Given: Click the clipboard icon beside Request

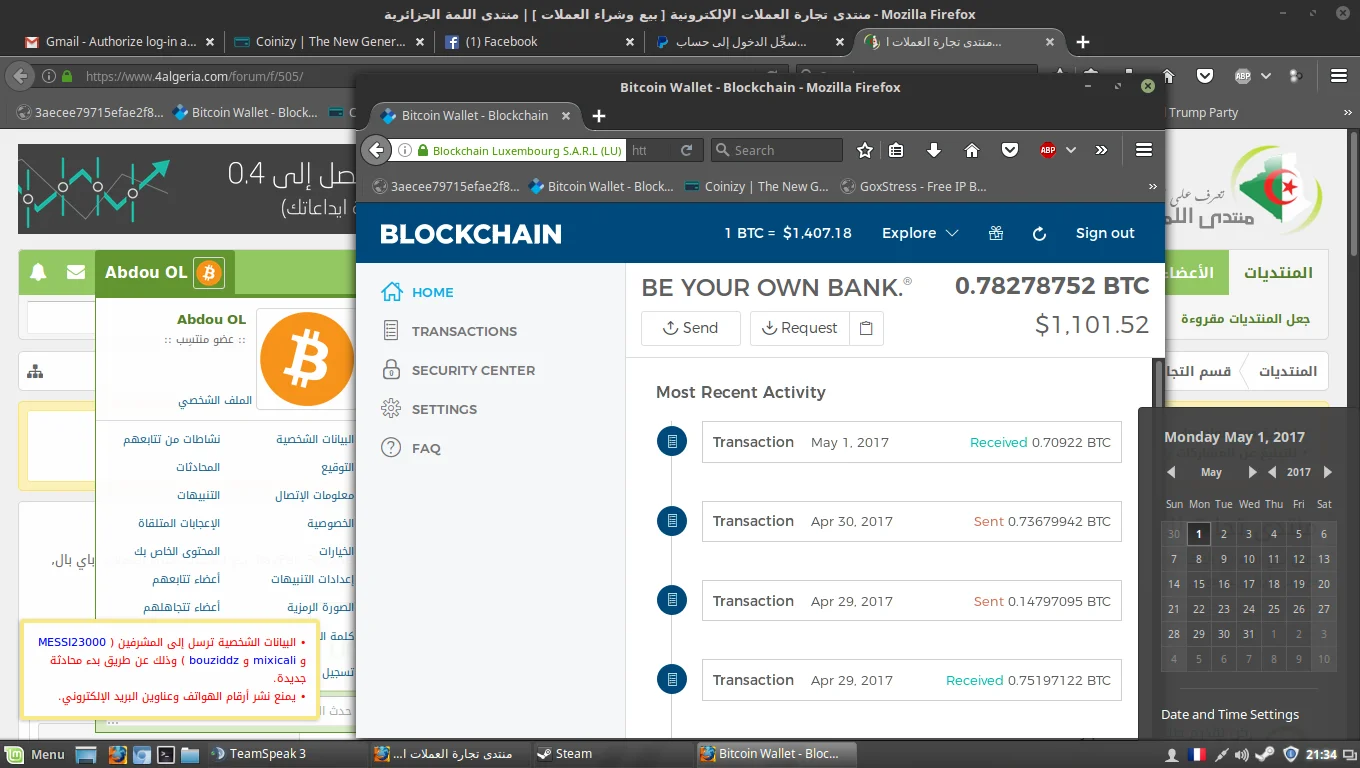Looking at the screenshot, I should 866,328.
